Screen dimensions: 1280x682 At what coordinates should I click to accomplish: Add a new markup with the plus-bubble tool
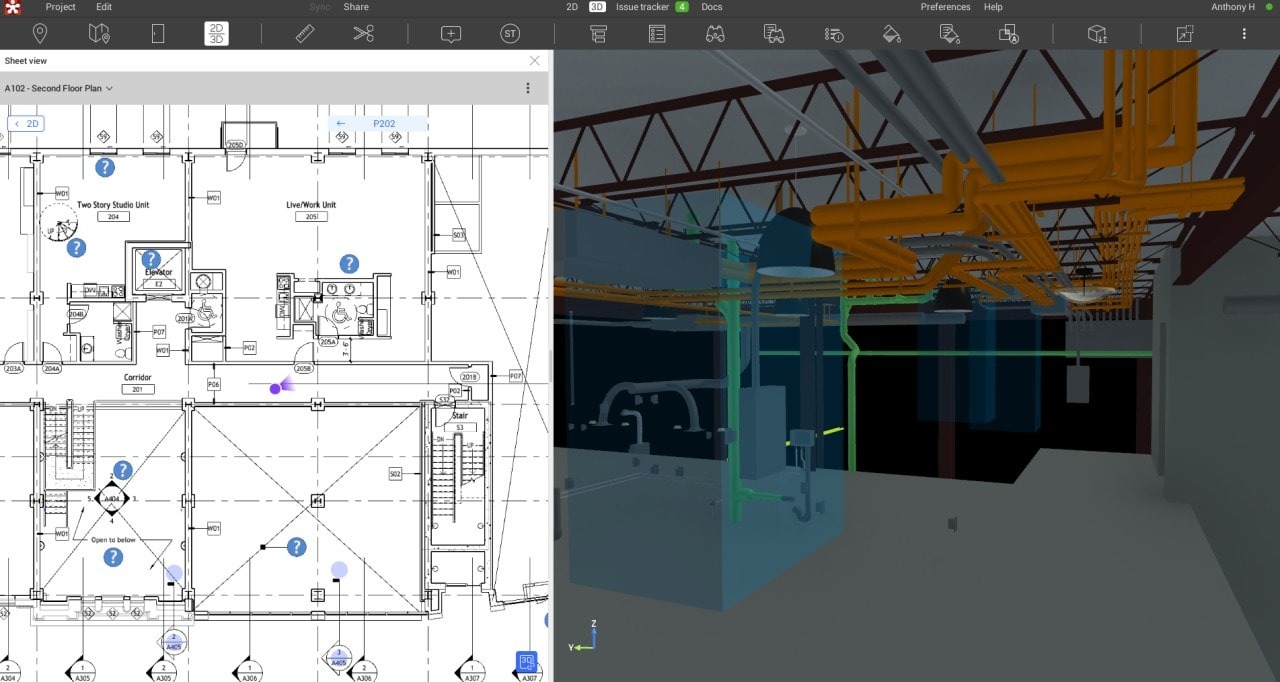coord(450,33)
